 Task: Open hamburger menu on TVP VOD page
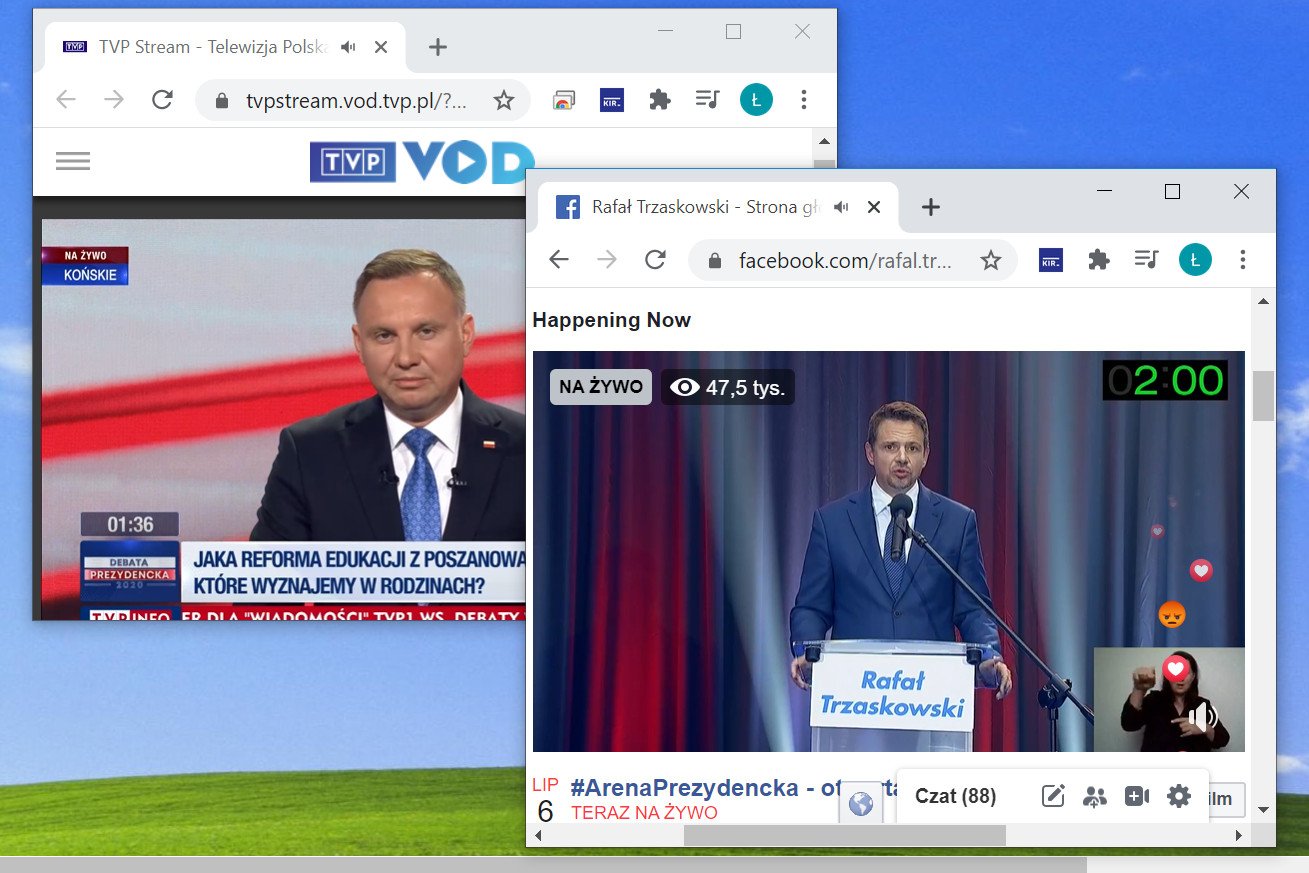point(73,161)
